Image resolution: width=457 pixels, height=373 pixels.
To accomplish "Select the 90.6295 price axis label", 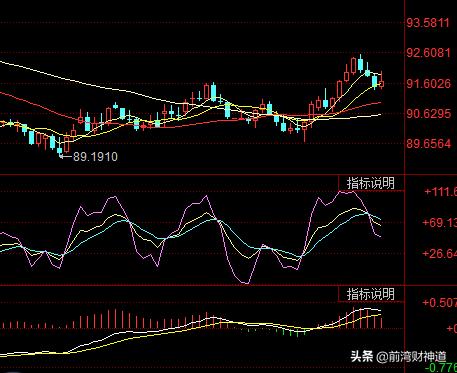I will 428,114.
